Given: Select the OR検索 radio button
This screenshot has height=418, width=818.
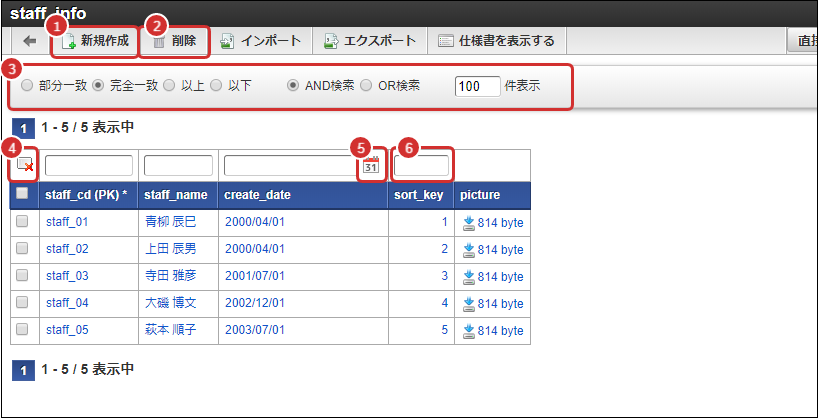Looking at the screenshot, I should pos(366,86).
